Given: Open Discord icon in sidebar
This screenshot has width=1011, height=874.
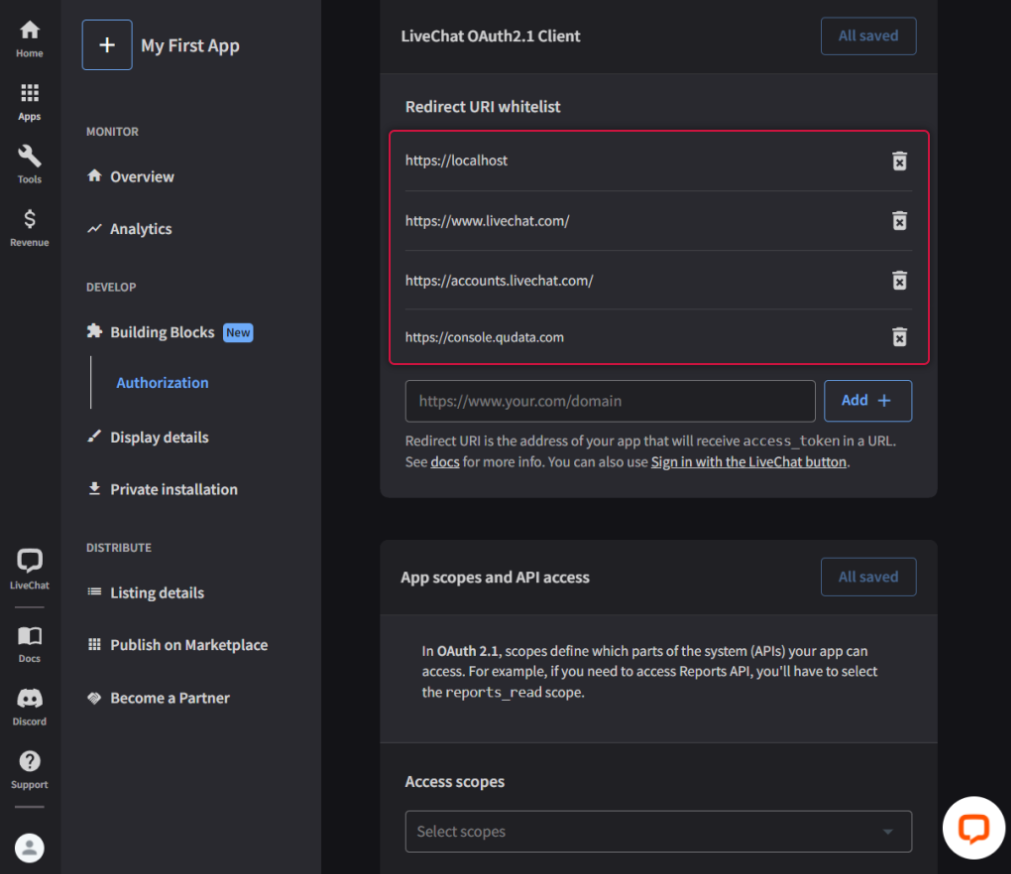Looking at the screenshot, I should tap(30, 706).
